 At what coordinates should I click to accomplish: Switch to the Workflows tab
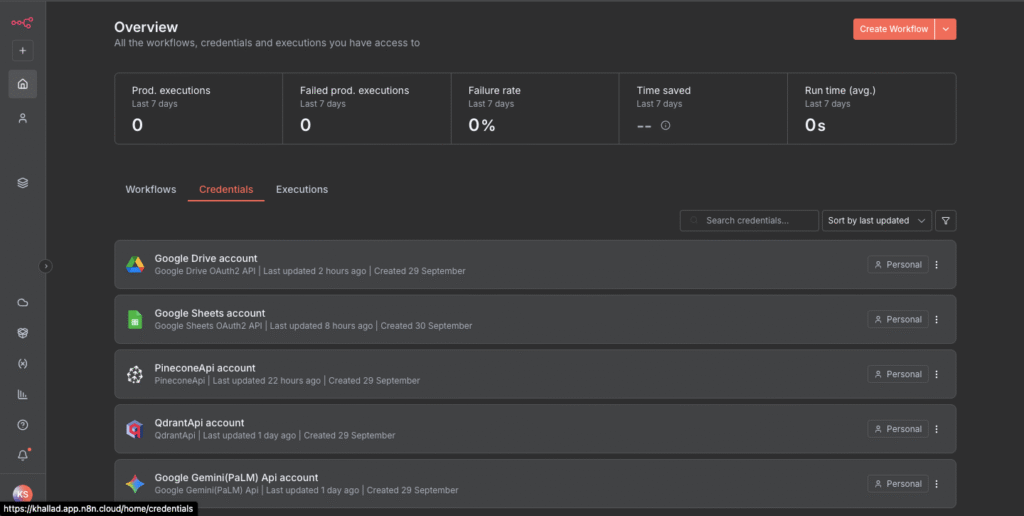[150, 190]
